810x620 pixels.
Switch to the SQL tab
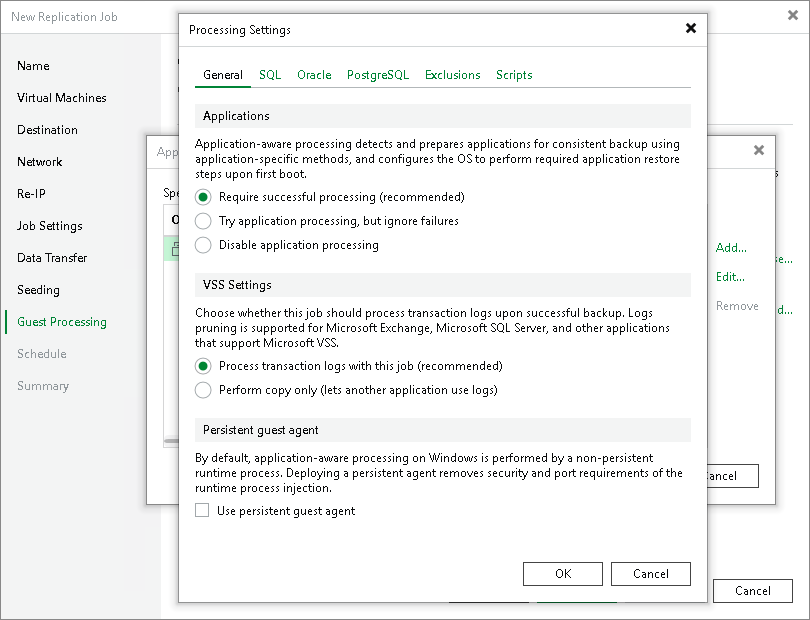pos(269,75)
